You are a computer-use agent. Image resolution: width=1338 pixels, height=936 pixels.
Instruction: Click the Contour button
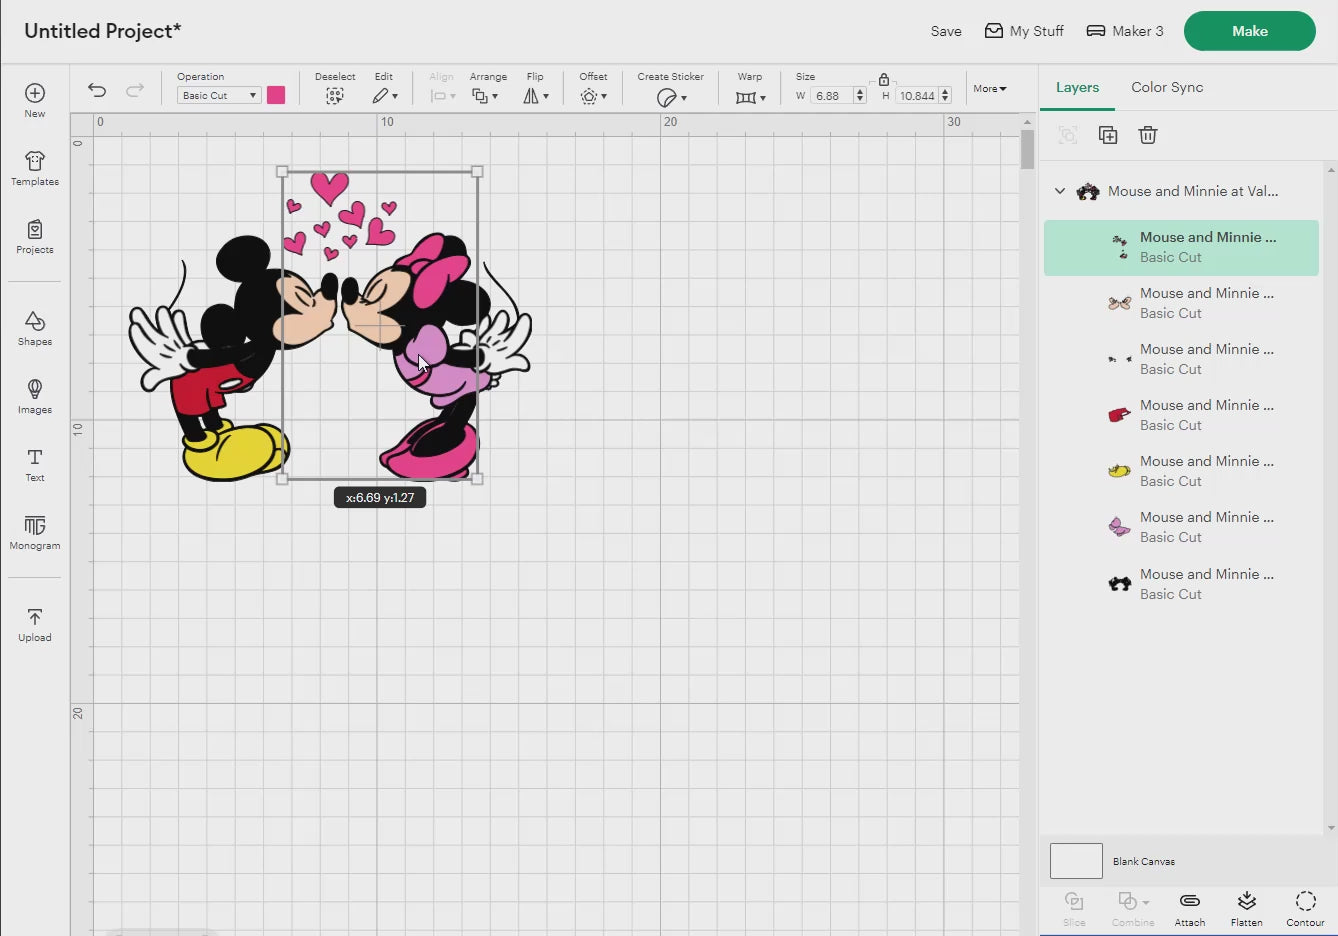(1305, 909)
